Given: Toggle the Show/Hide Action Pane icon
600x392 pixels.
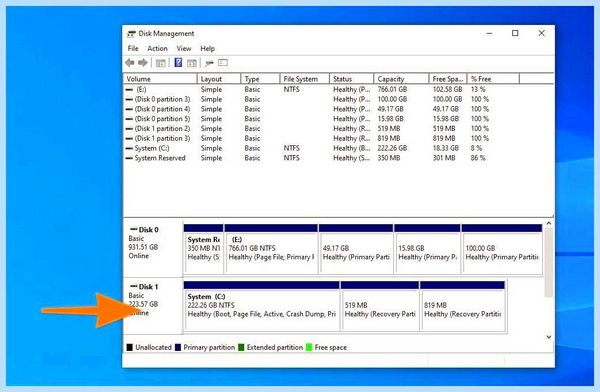Looking at the screenshot, I should click(191, 63).
